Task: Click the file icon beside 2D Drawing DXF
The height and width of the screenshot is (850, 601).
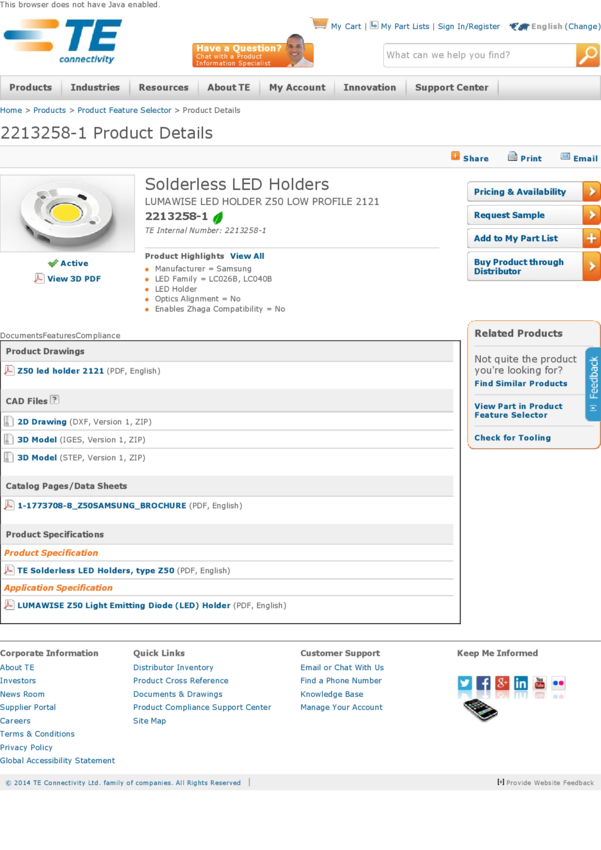Action: click(x=9, y=421)
